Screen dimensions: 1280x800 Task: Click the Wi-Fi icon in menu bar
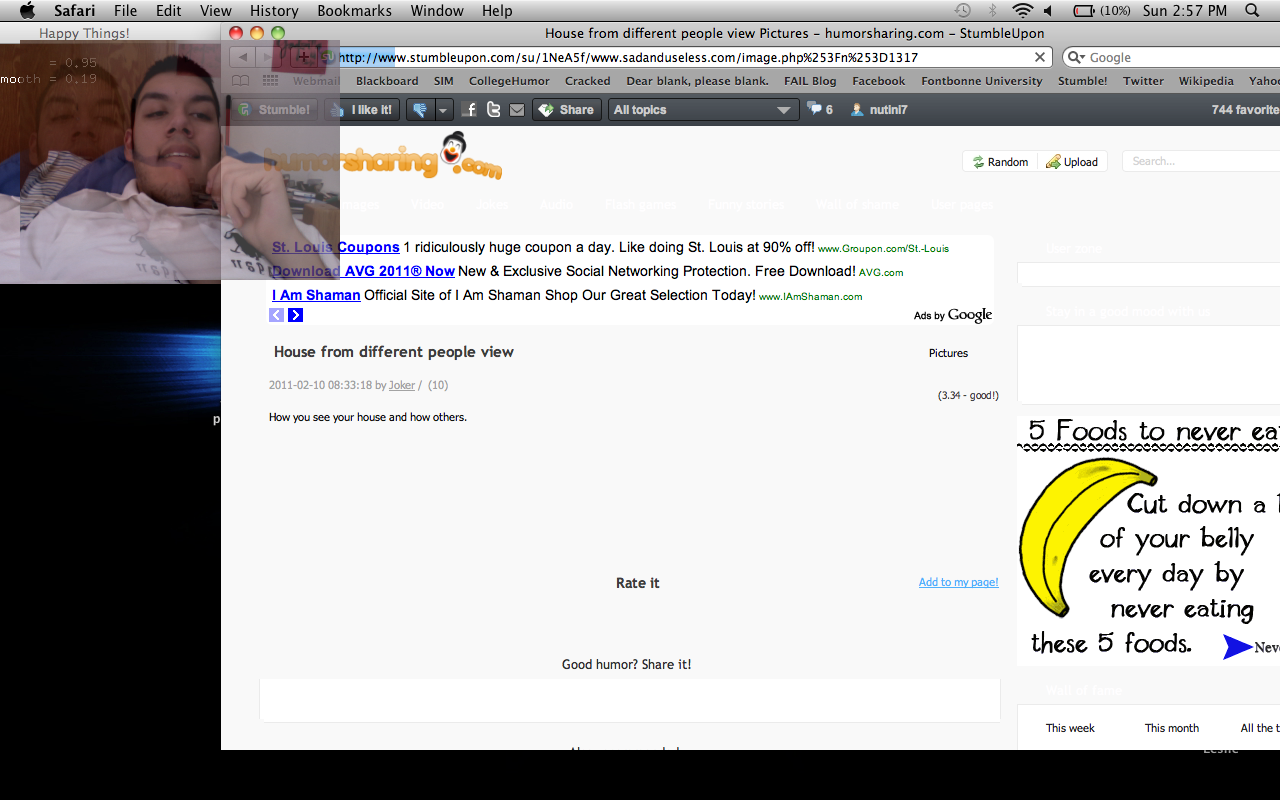pos(1021,11)
